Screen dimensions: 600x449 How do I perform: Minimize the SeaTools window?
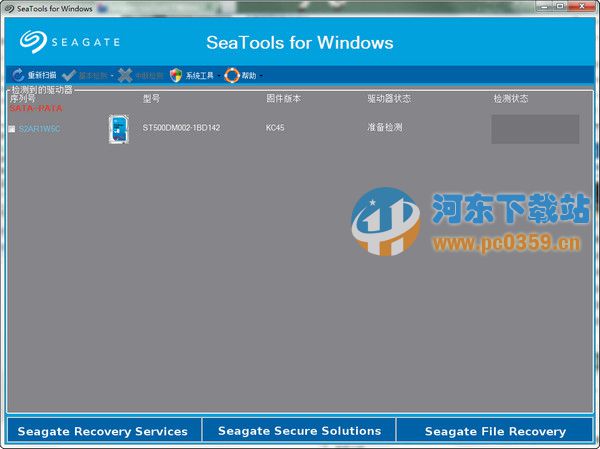[x=545, y=5]
